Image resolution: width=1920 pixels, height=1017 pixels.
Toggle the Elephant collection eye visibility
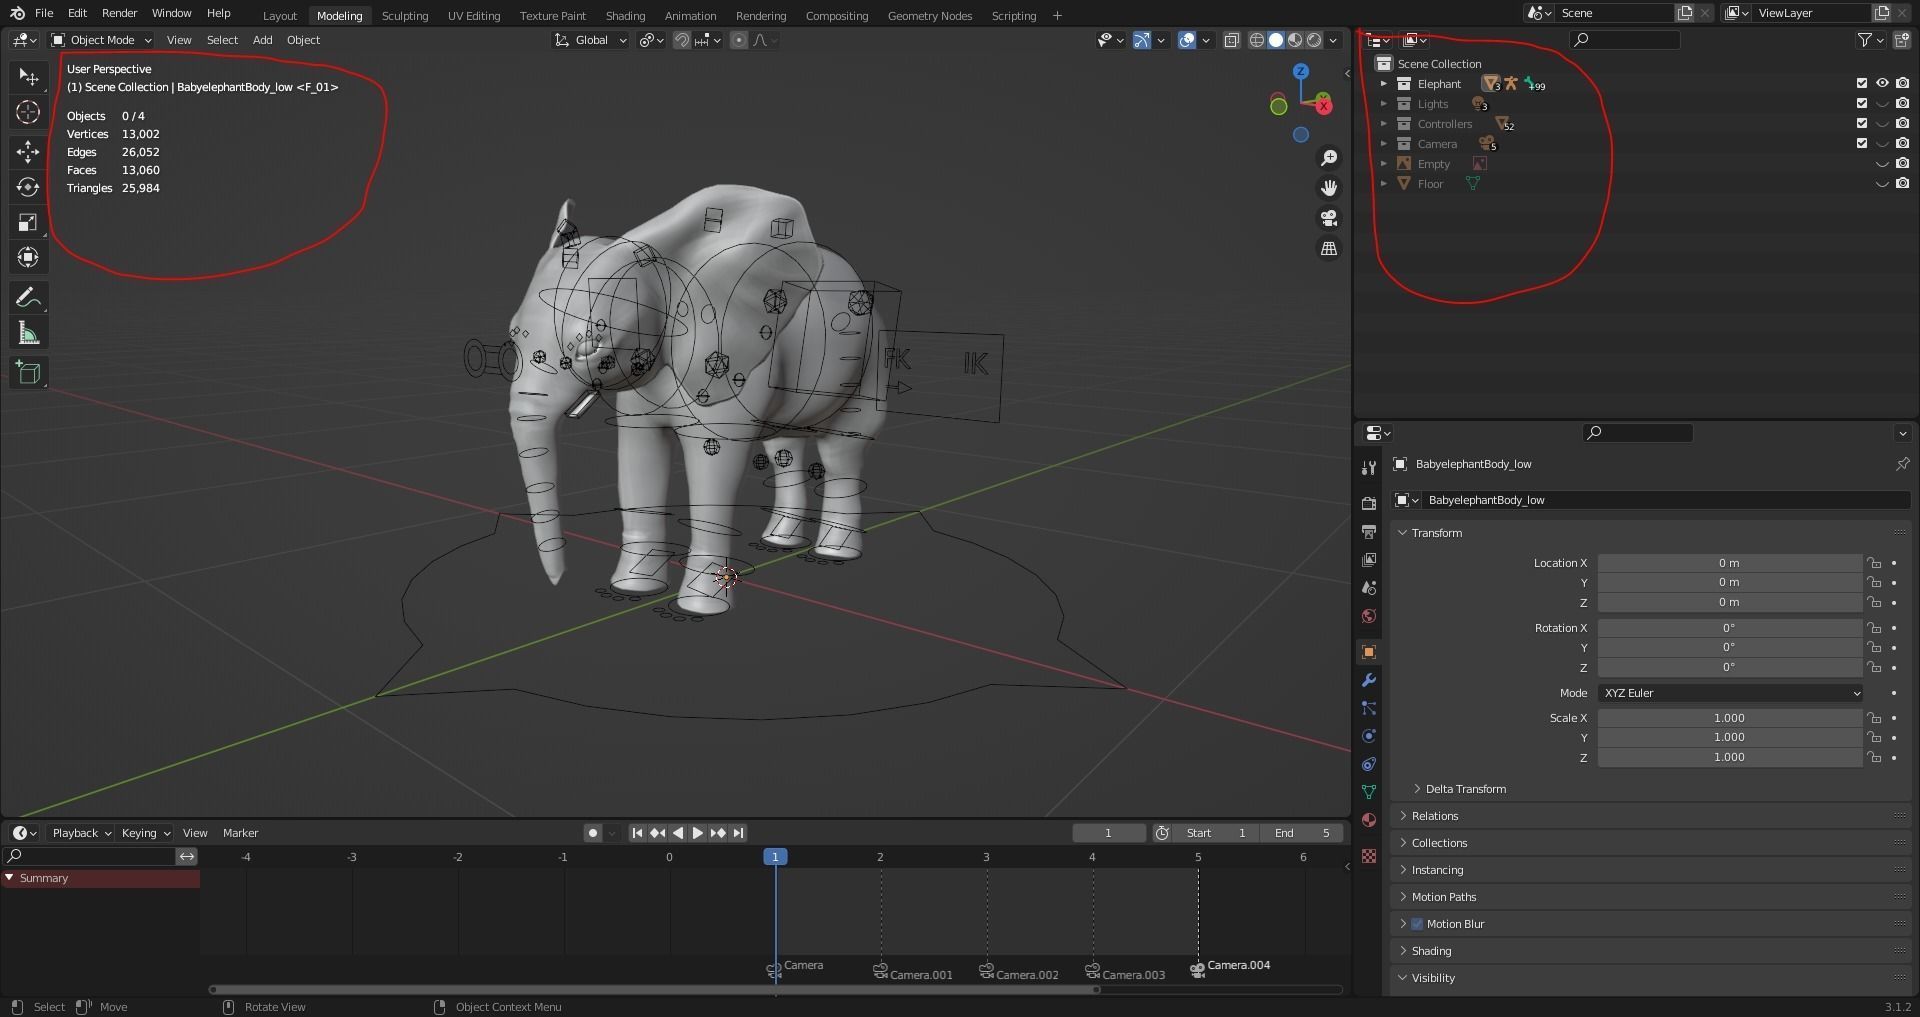click(x=1882, y=84)
